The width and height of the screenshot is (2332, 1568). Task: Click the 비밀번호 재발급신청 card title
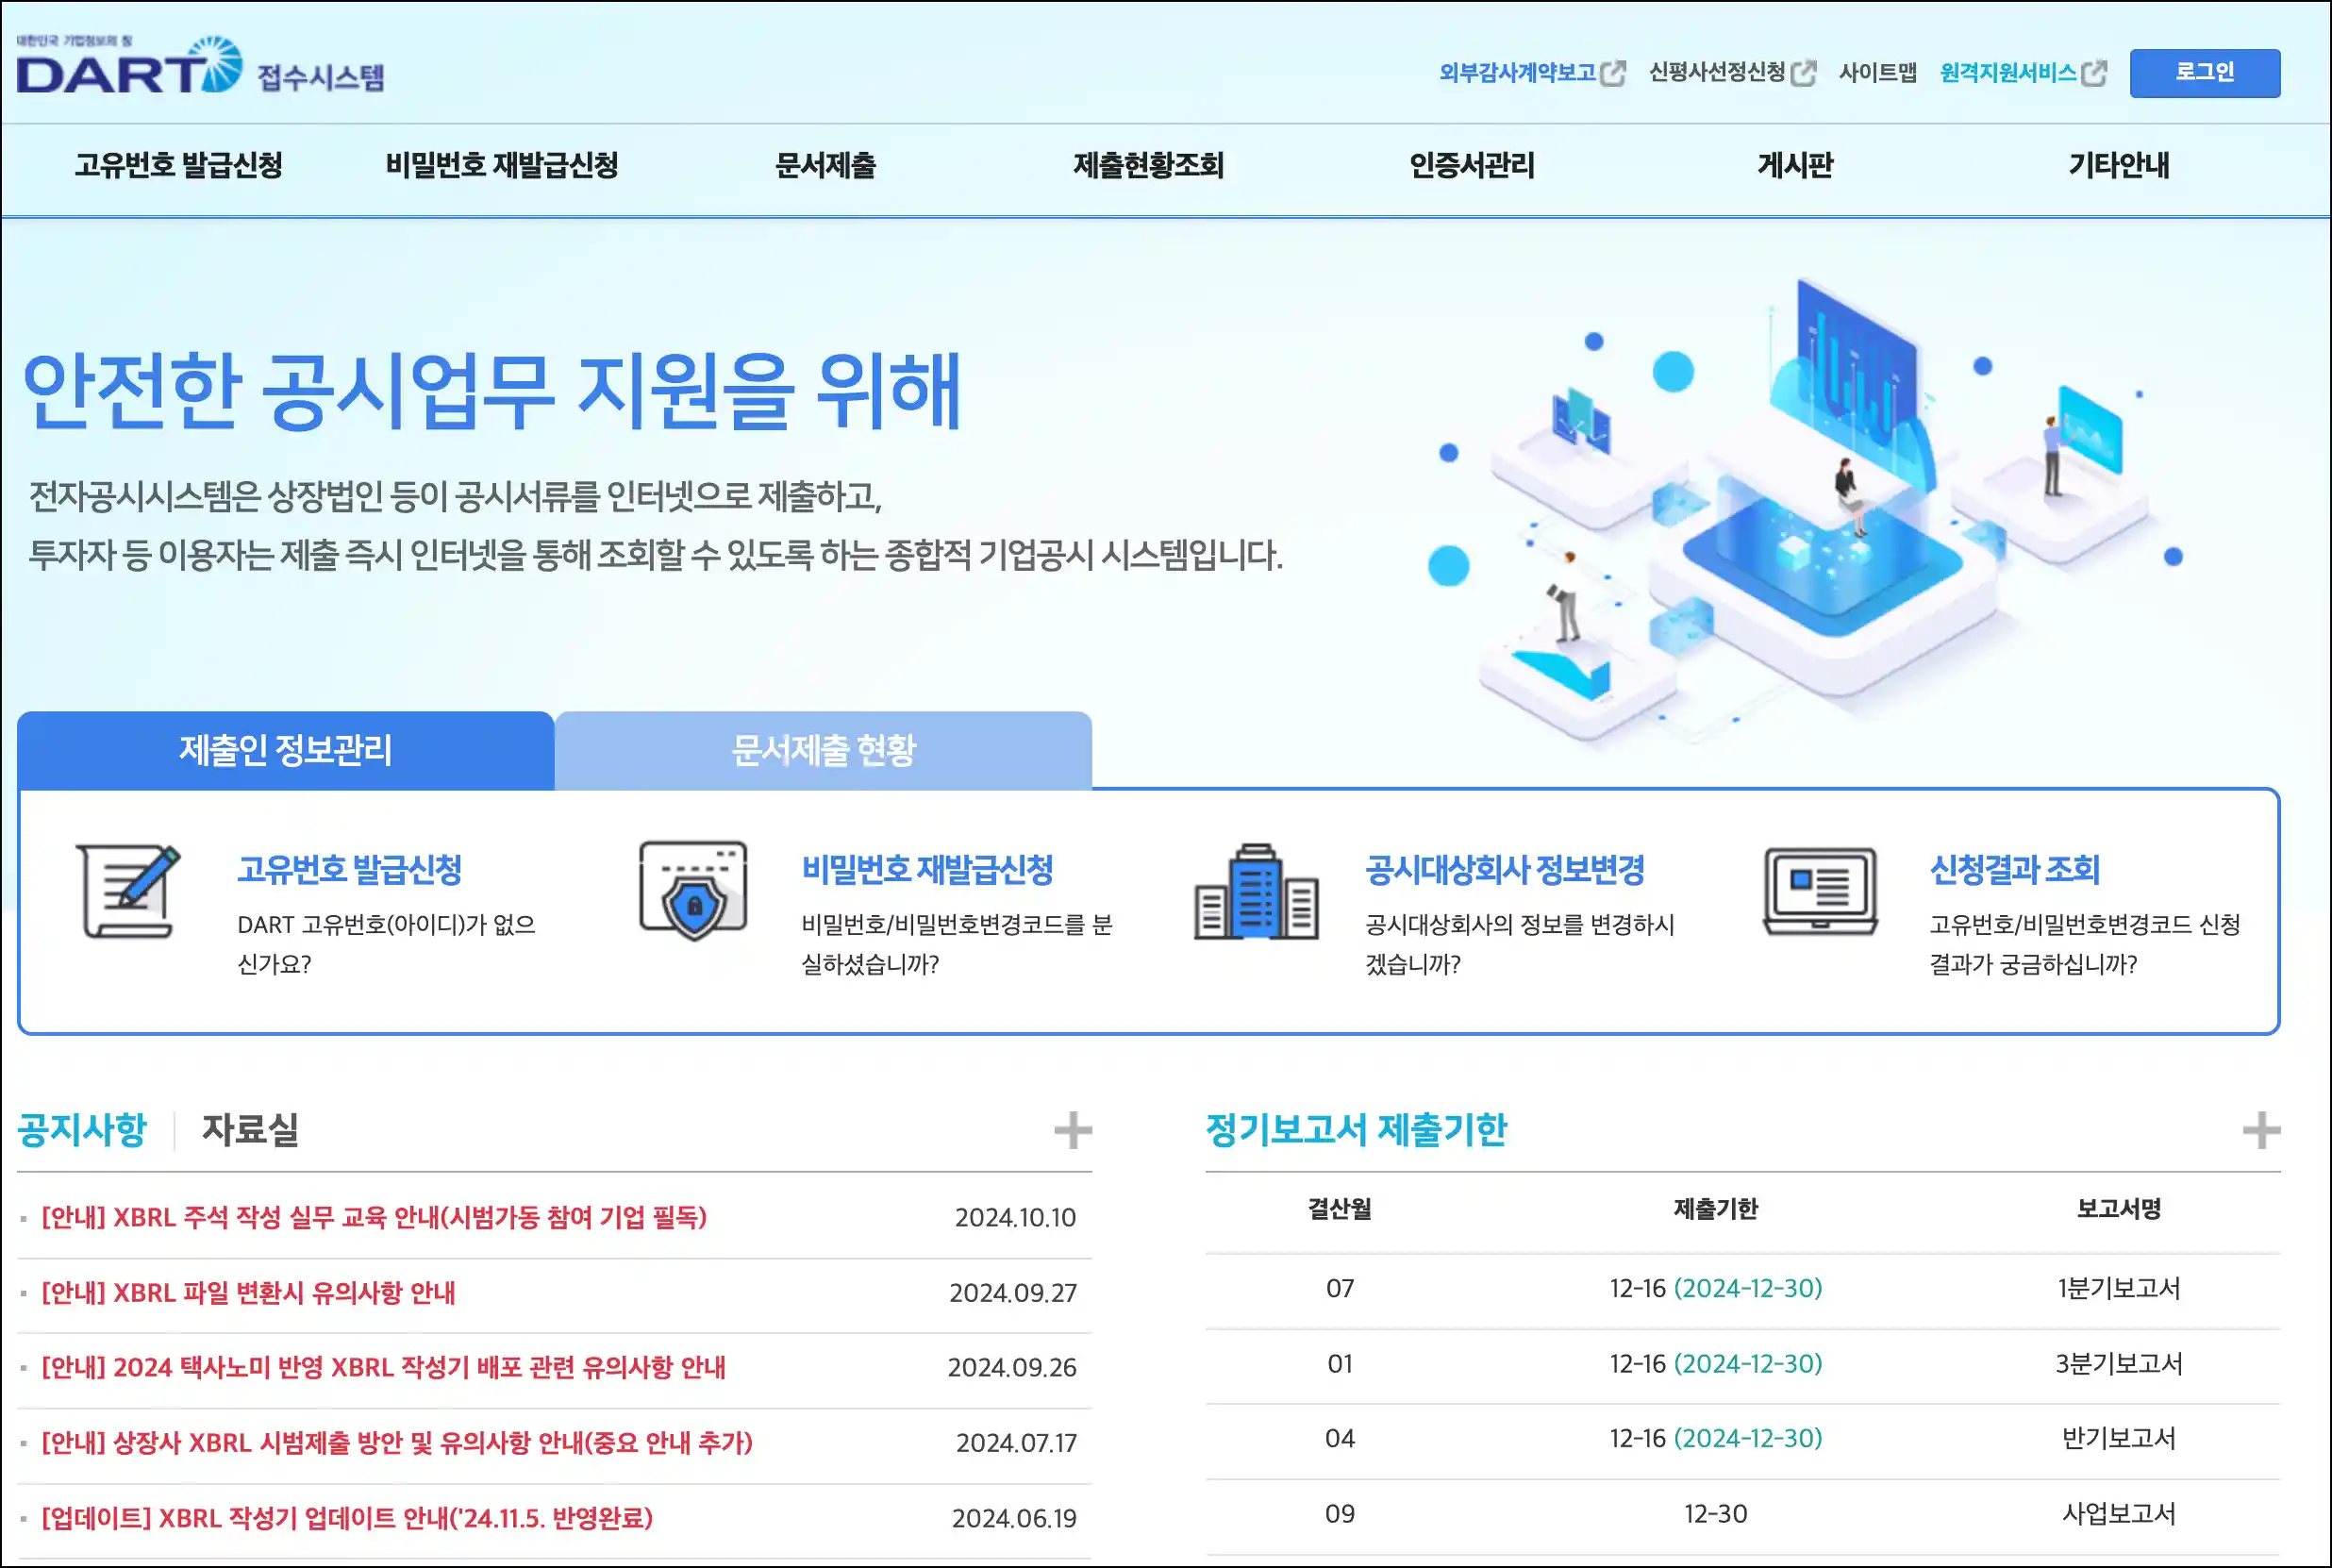[928, 870]
